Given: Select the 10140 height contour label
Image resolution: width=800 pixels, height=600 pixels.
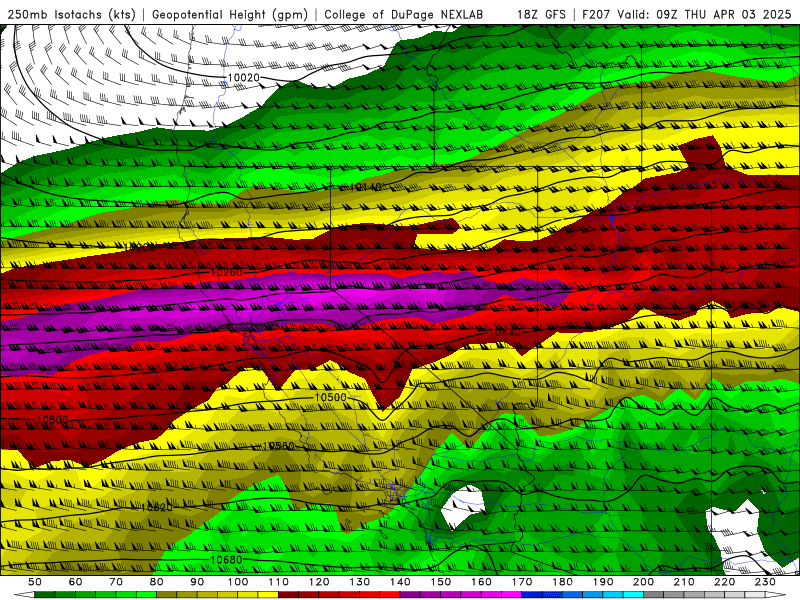Looking at the screenshot, I should tap(365, 187).
